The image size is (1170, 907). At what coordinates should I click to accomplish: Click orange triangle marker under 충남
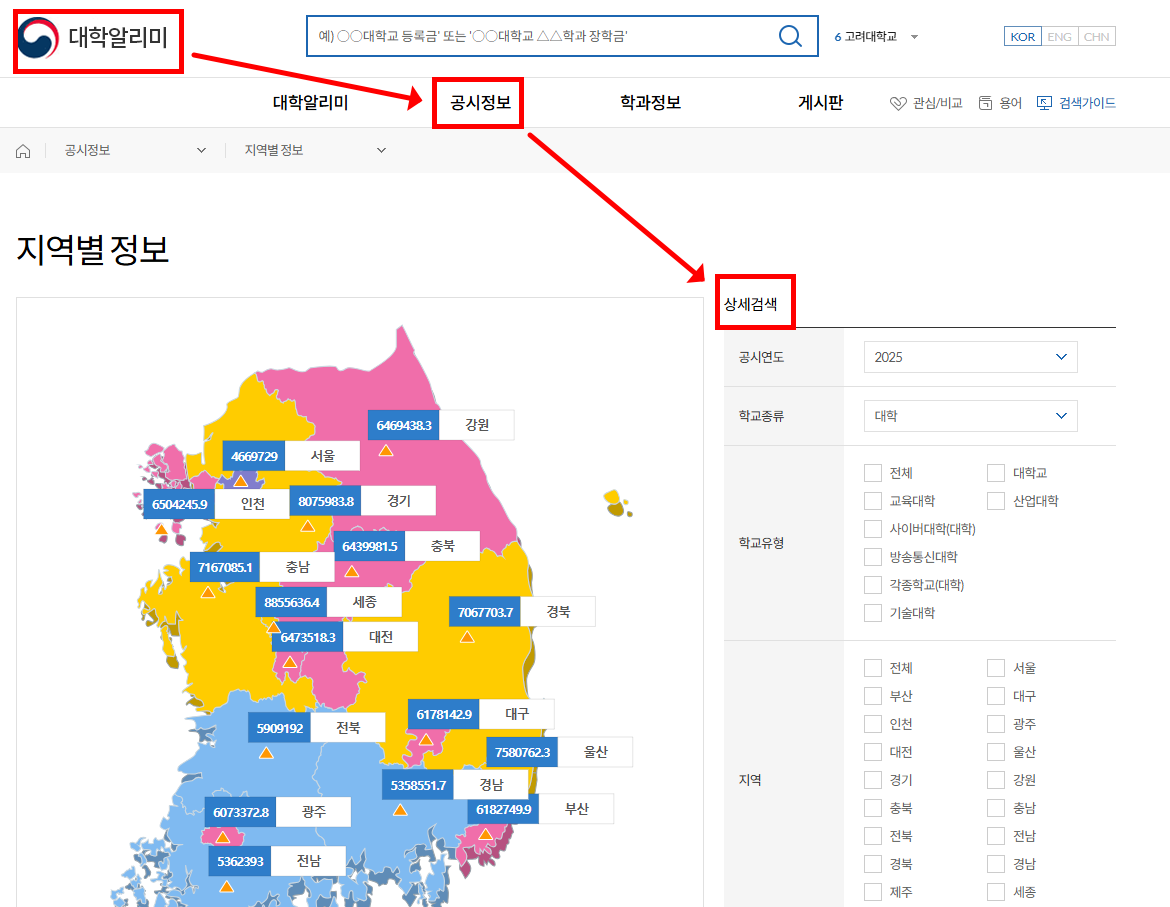pos(207,592)
